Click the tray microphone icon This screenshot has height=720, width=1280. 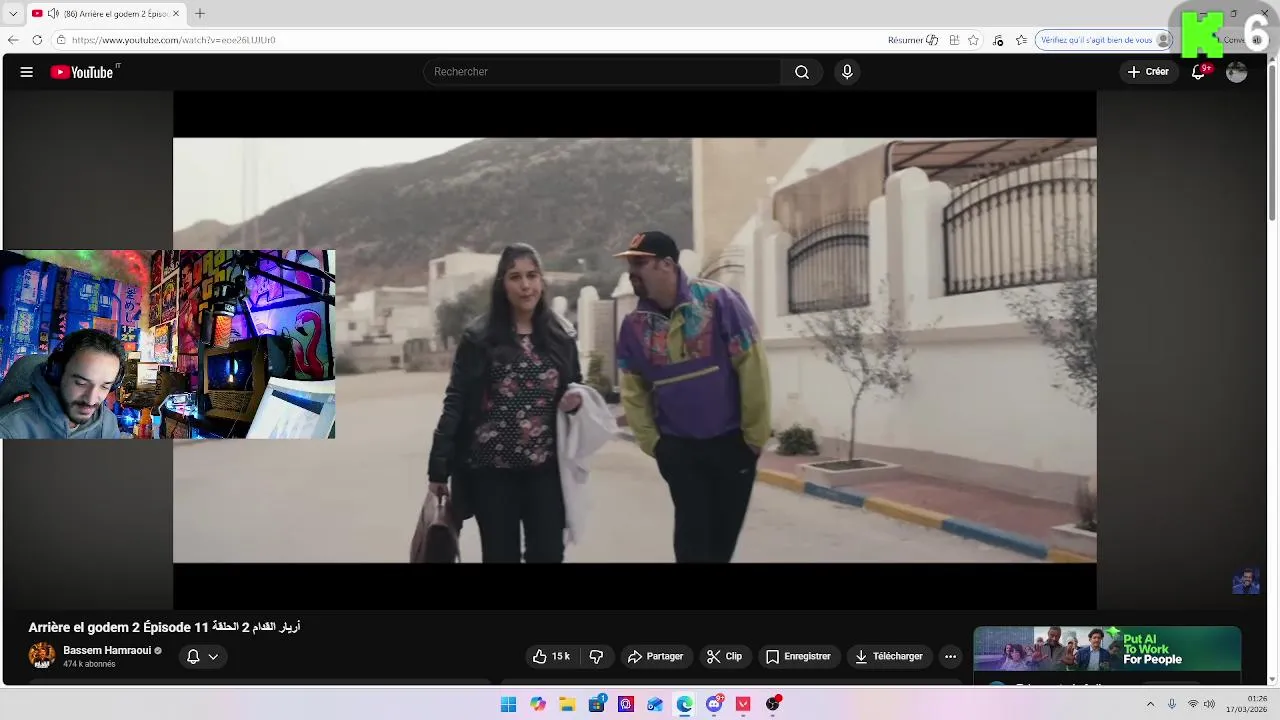pyautogui.click(x=1172, y=704)
